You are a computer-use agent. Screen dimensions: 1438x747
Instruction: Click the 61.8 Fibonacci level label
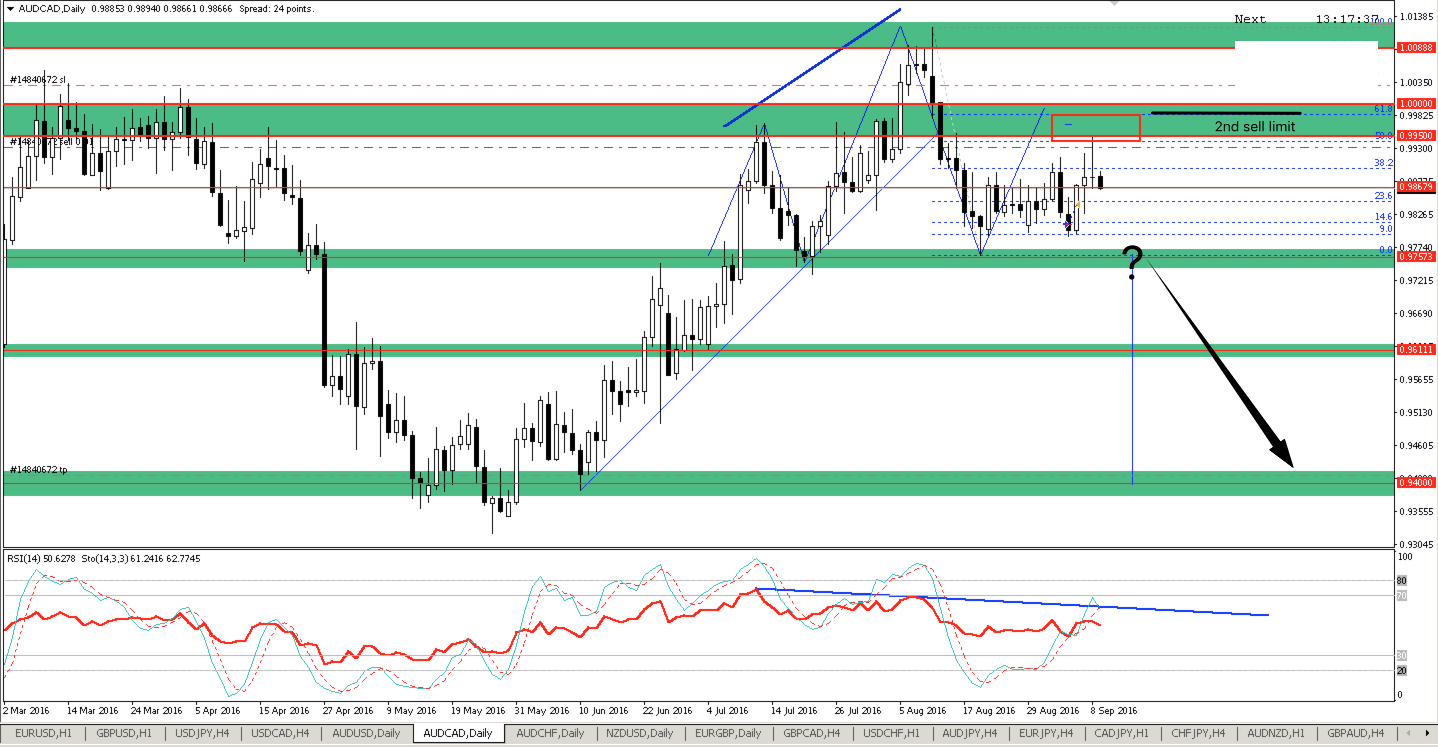pos(1384,109)
